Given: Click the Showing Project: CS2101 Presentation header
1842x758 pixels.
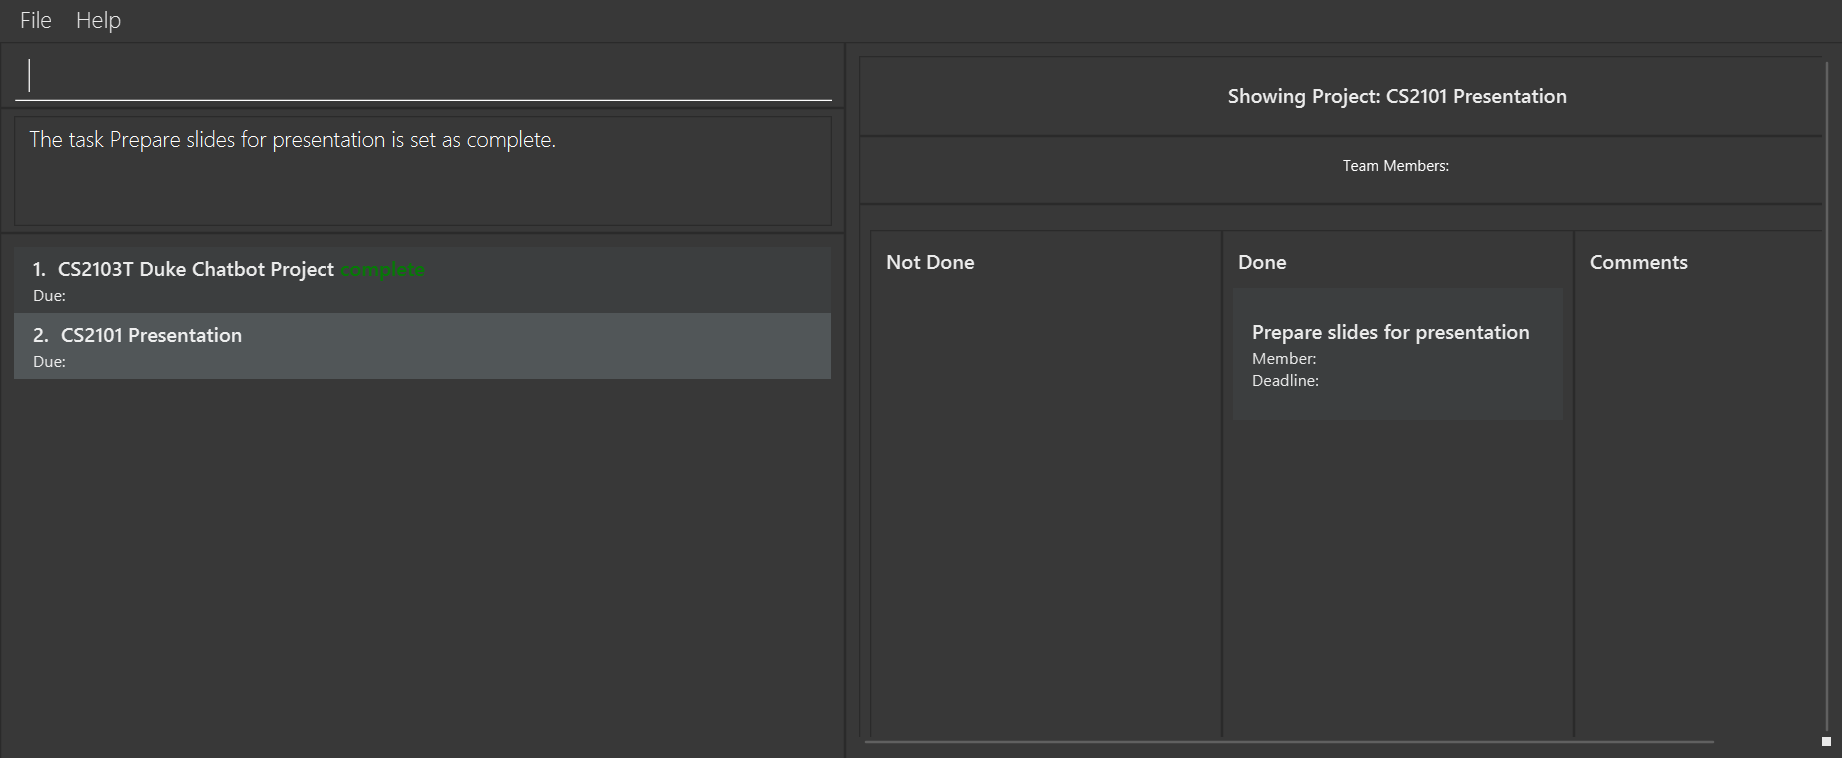Looking at the screenshot, I should click(1397, 96).
